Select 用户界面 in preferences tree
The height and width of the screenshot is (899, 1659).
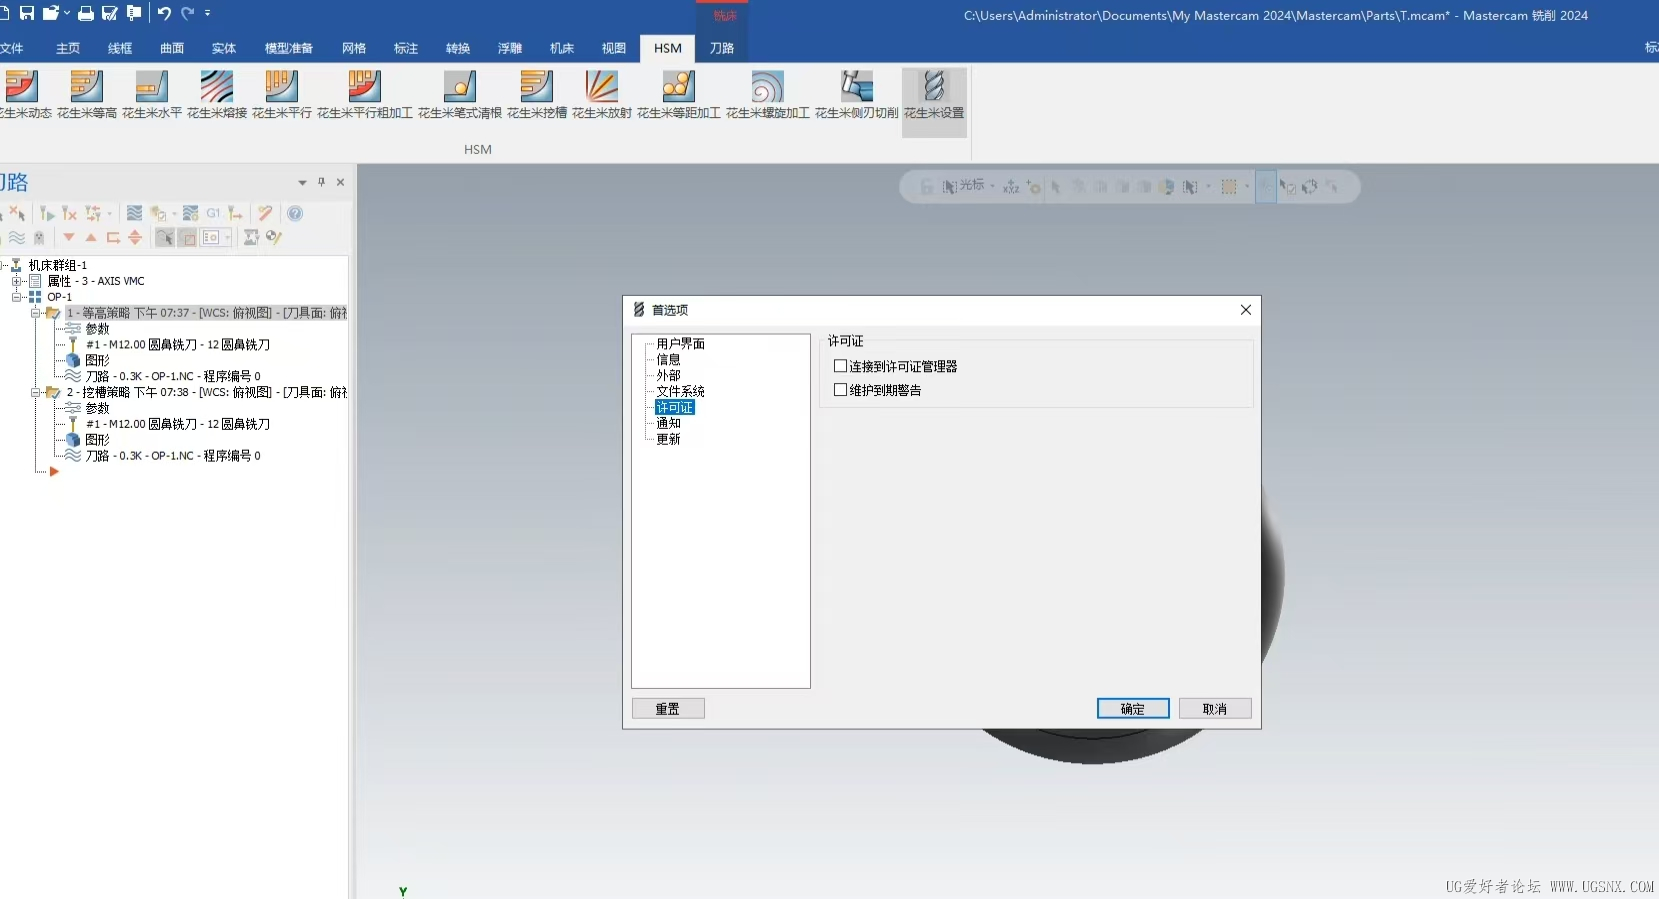pyautogui.click(x=681, y=344)
